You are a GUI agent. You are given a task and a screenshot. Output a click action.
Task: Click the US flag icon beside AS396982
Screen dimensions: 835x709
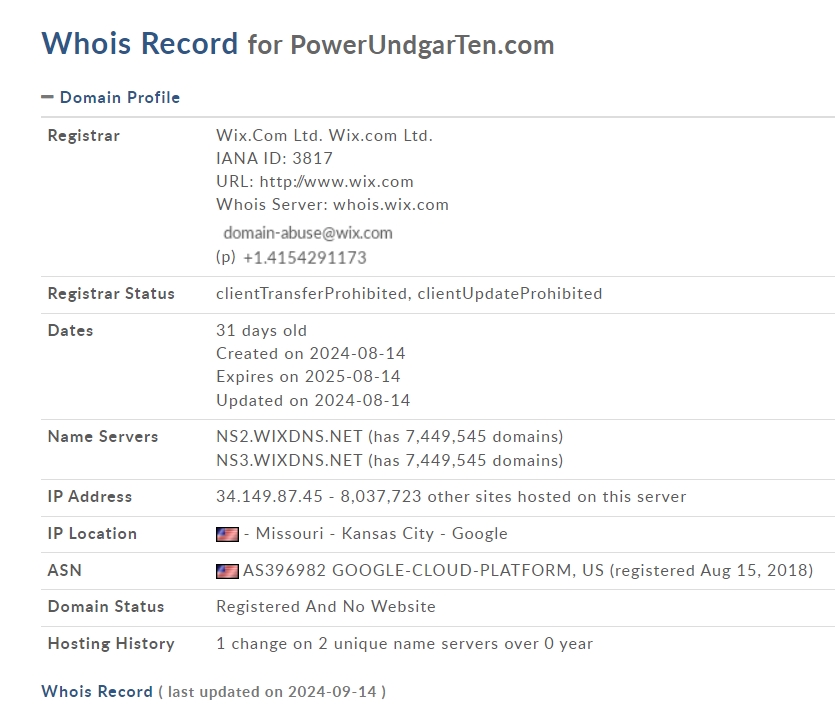tap(227, 571)
